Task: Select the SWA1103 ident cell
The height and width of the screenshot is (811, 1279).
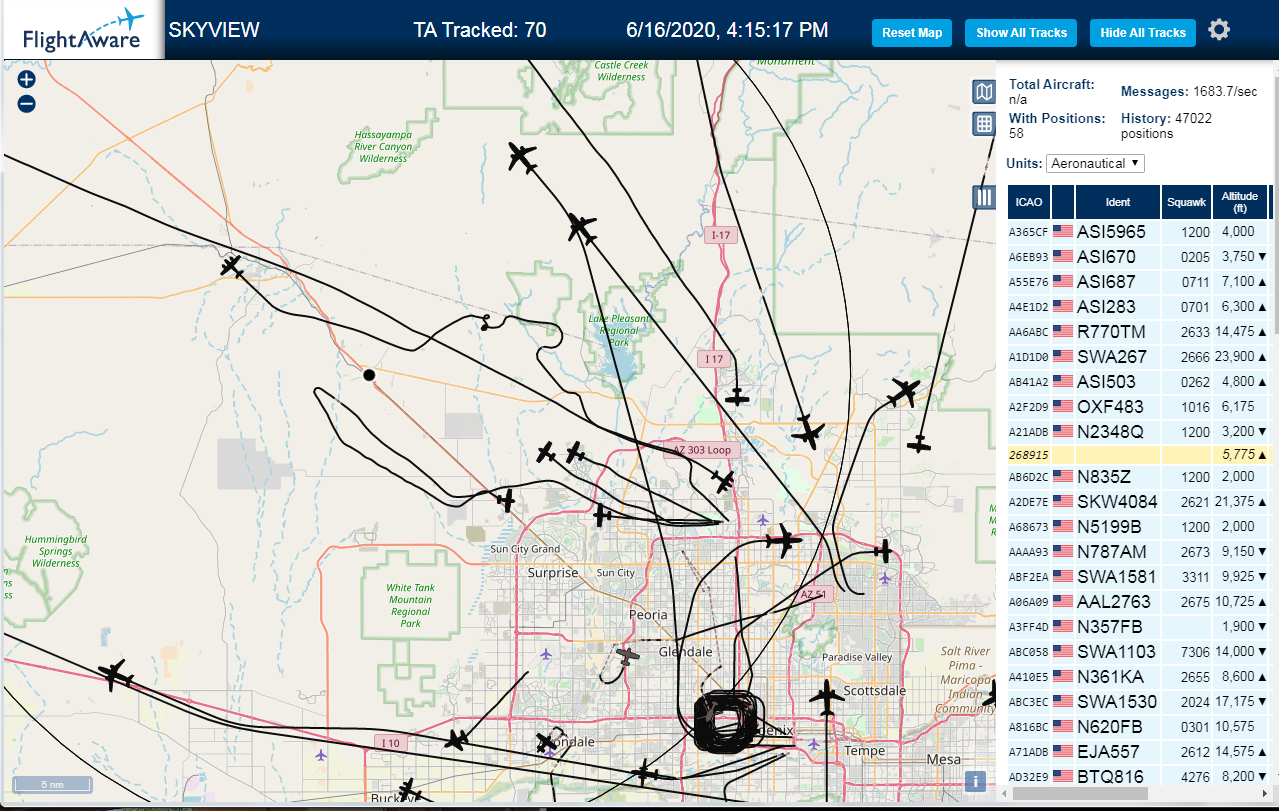Action: coord(1118,652)
